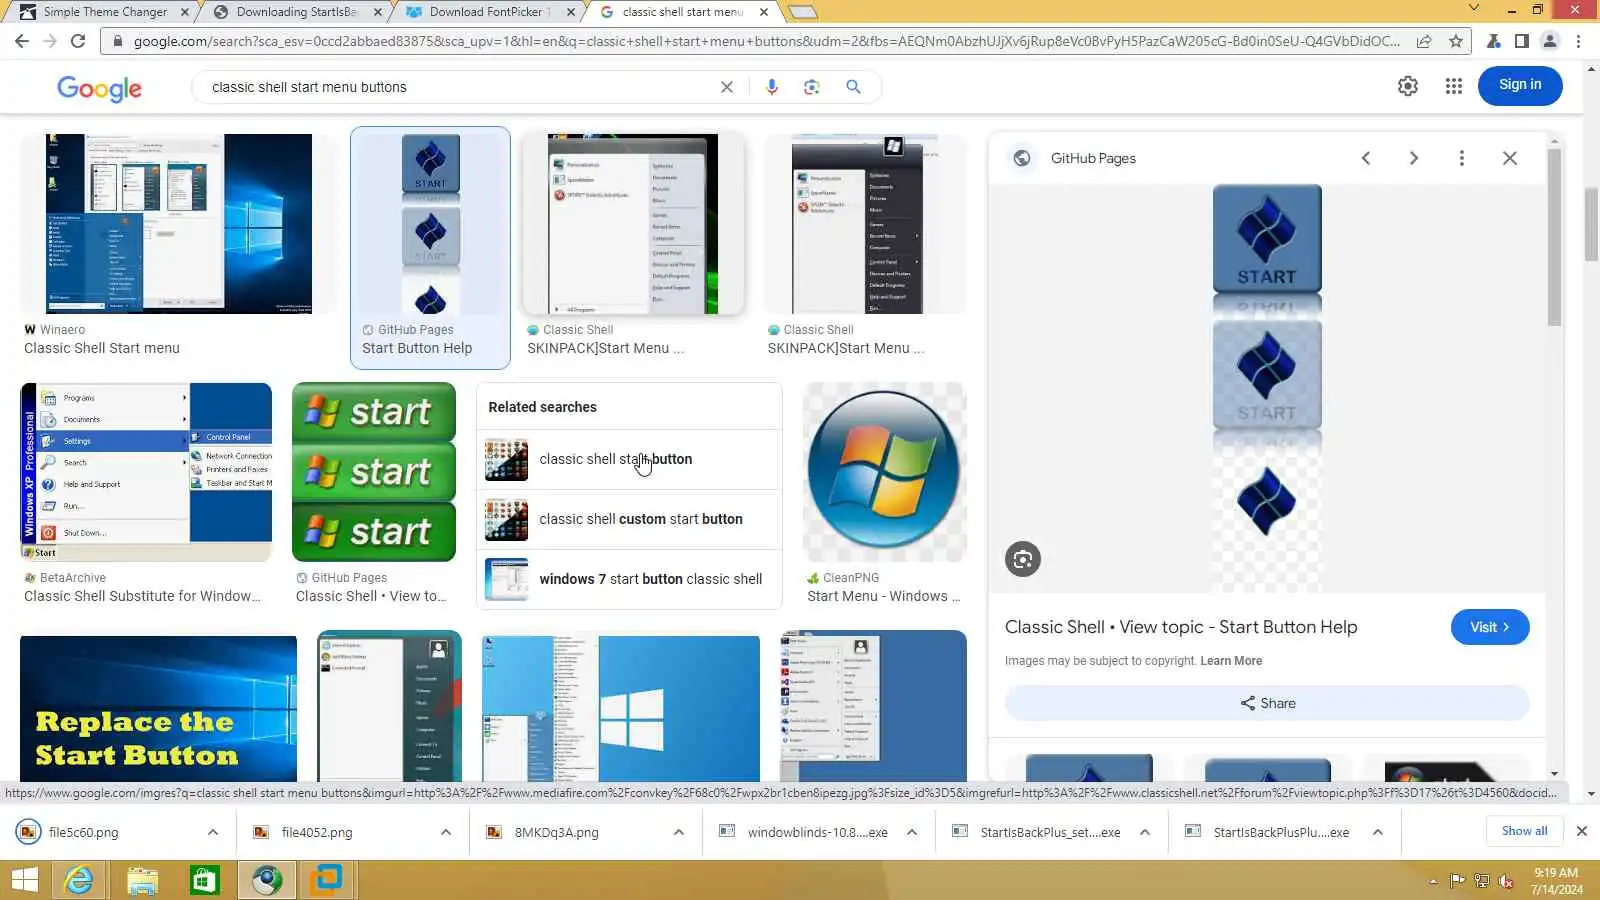Clear the search box with the X
This screenshot has width=1600, height=900.
727,87
